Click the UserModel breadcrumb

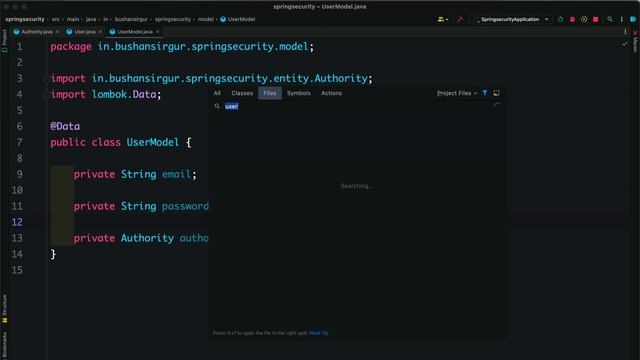pyautogui.click(x=238, y=19)
